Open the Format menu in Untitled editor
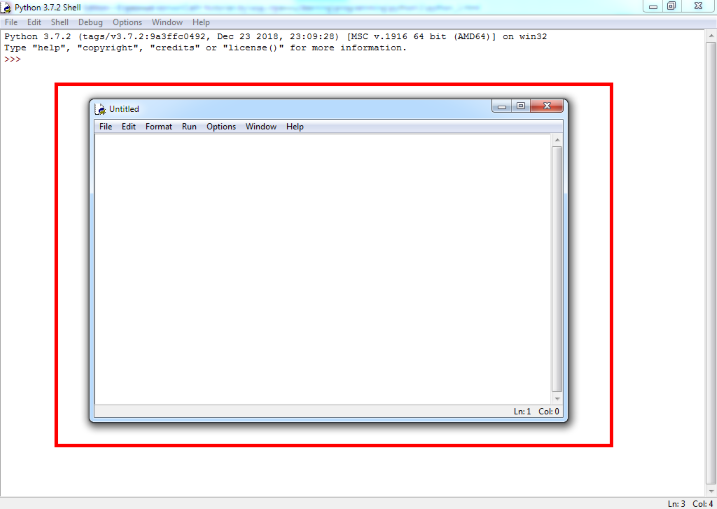 pos(158,127)
